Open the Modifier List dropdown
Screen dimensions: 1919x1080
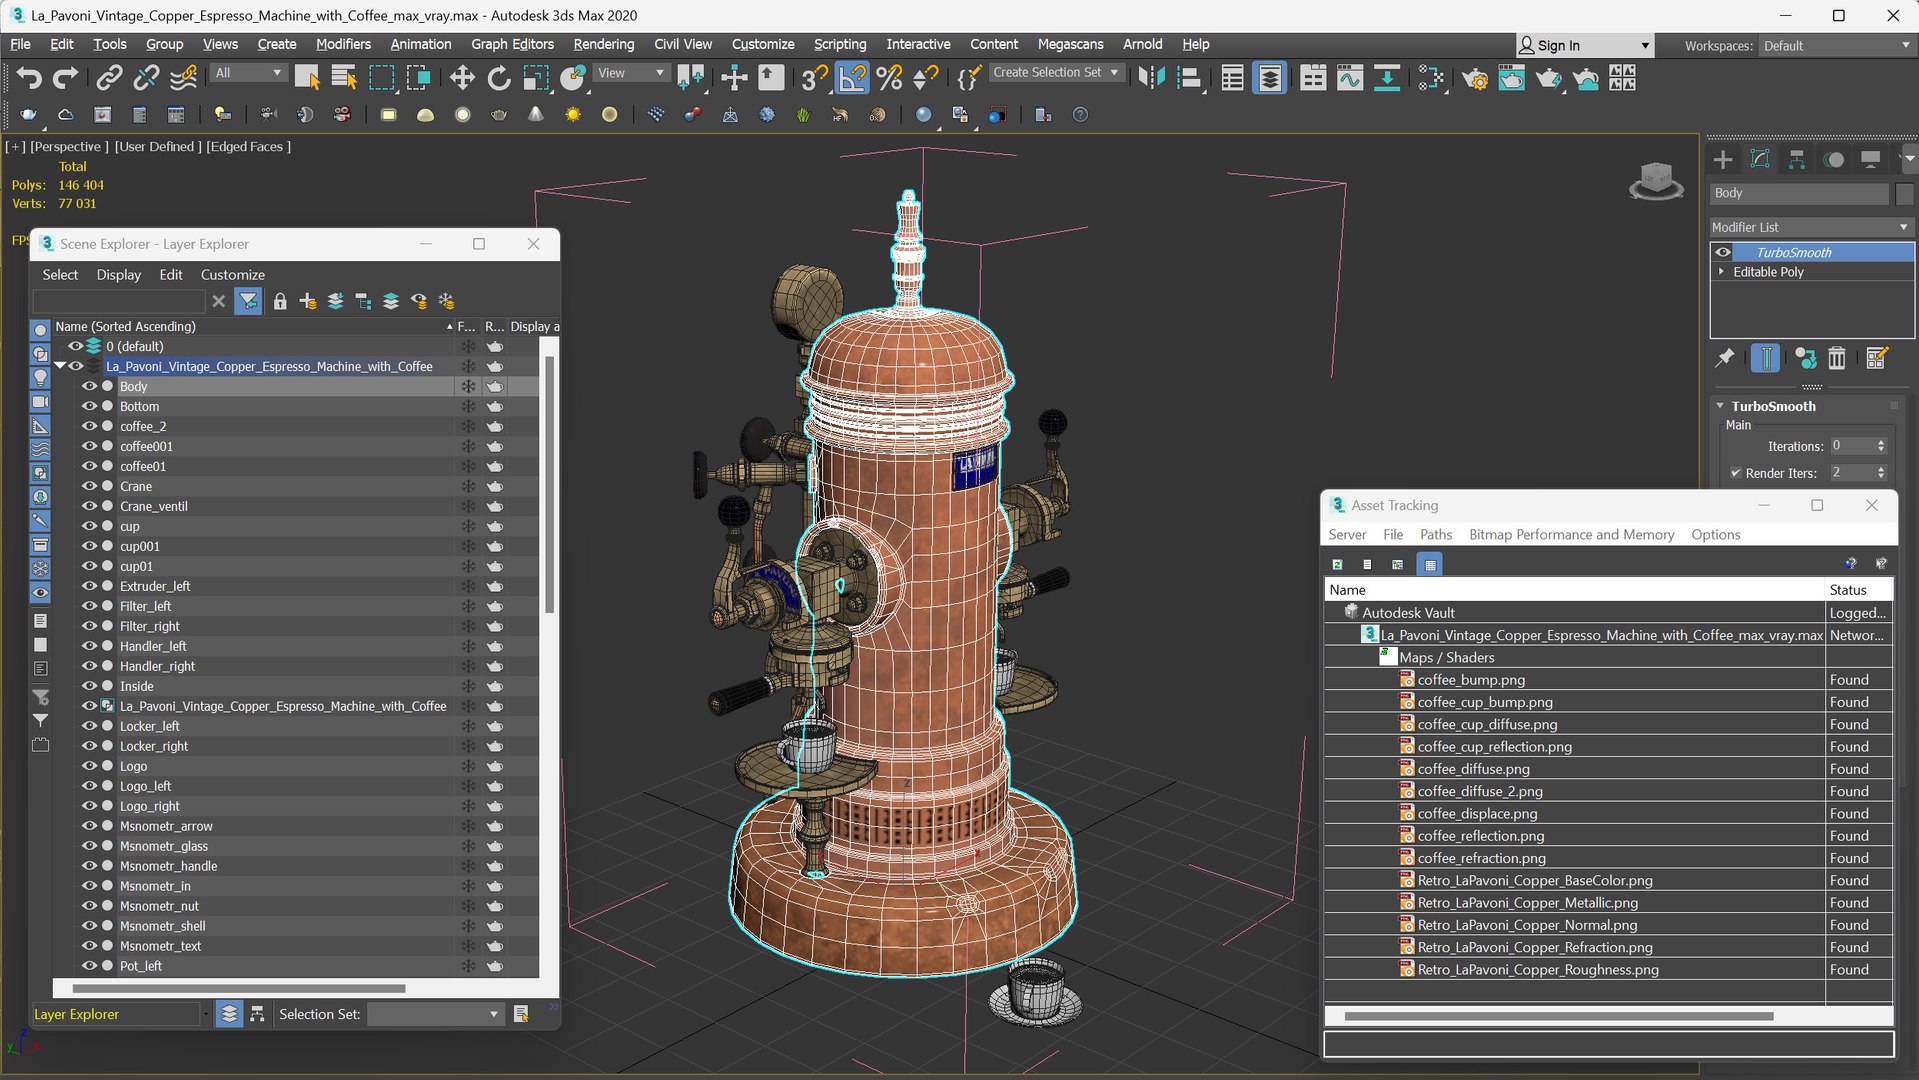point(1811,227)
